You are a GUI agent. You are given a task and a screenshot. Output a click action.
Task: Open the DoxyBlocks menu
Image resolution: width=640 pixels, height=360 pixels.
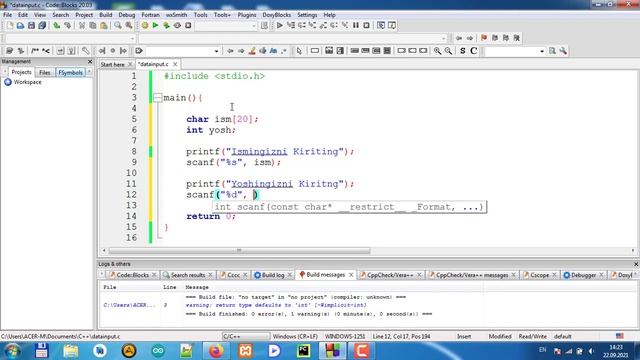276,15
